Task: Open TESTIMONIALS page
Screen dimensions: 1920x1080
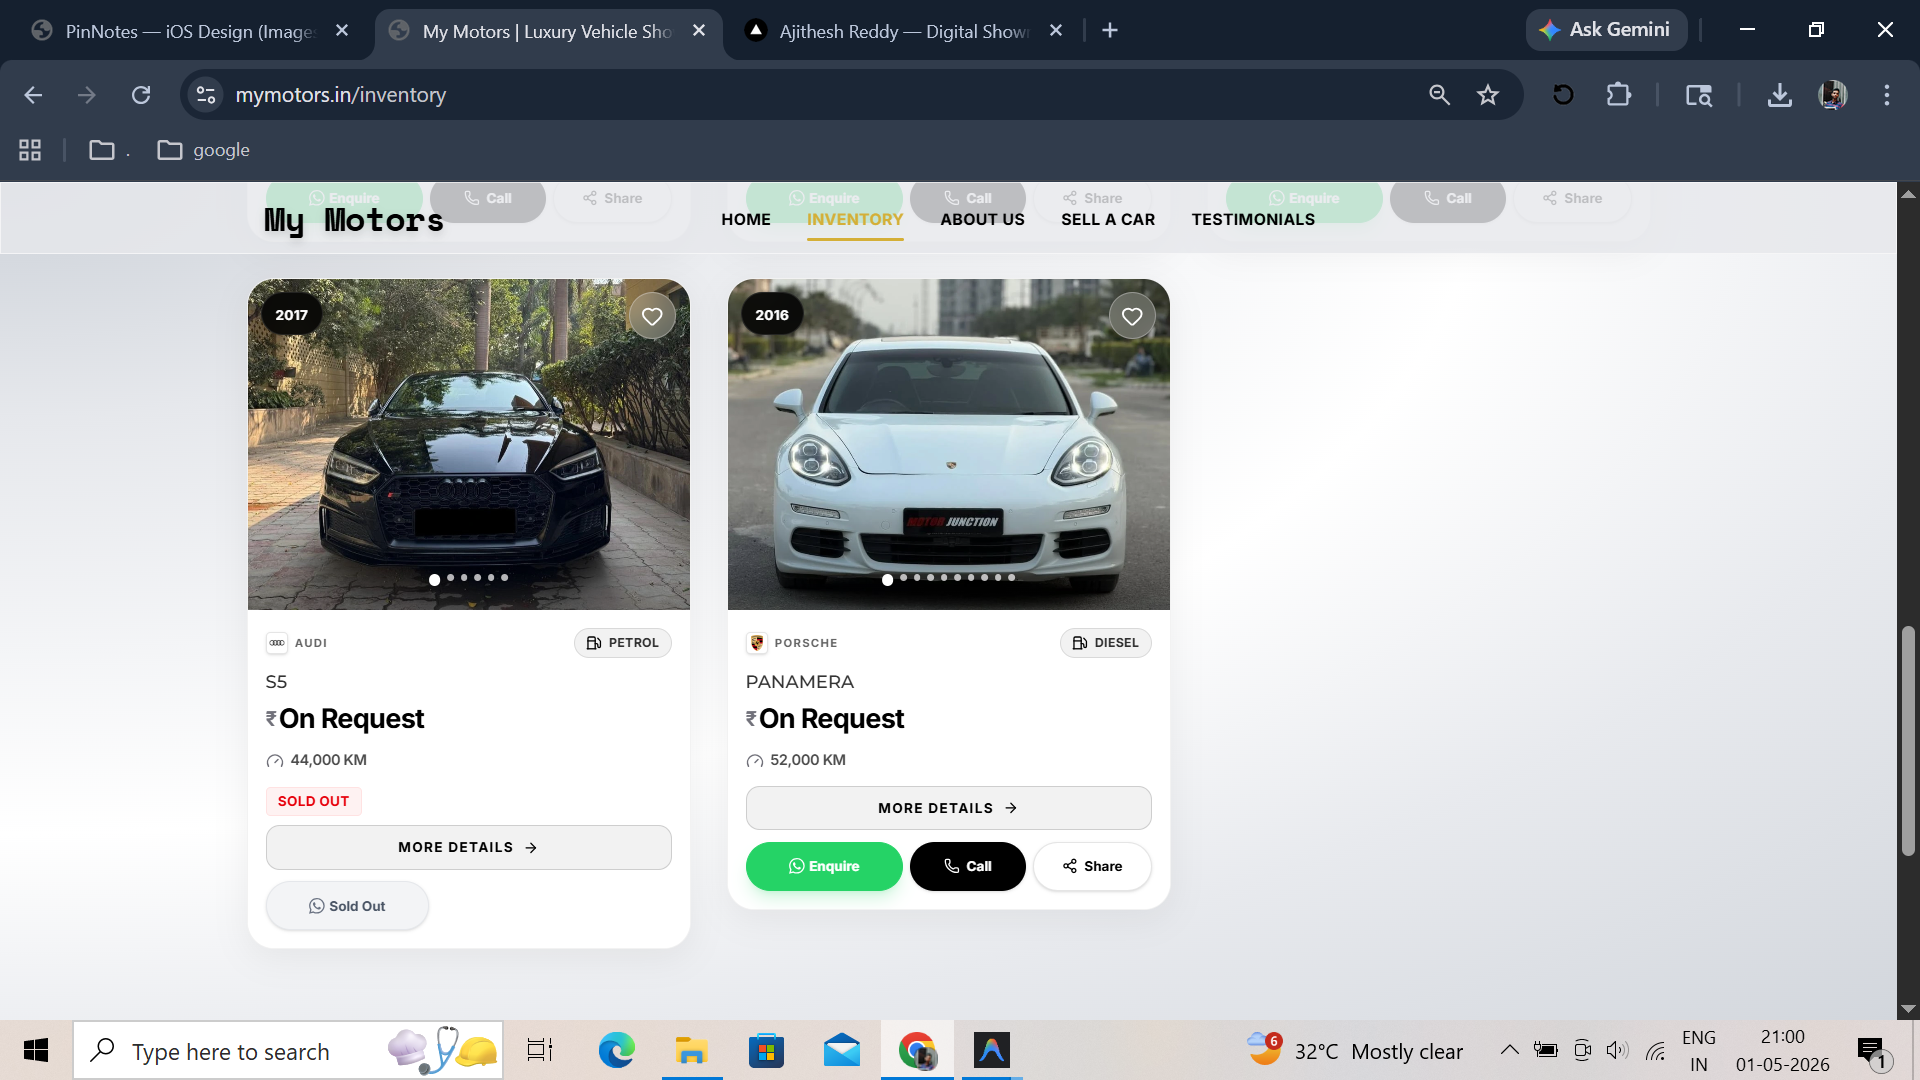Action: pyautogui.click(x=1253, y=220)
